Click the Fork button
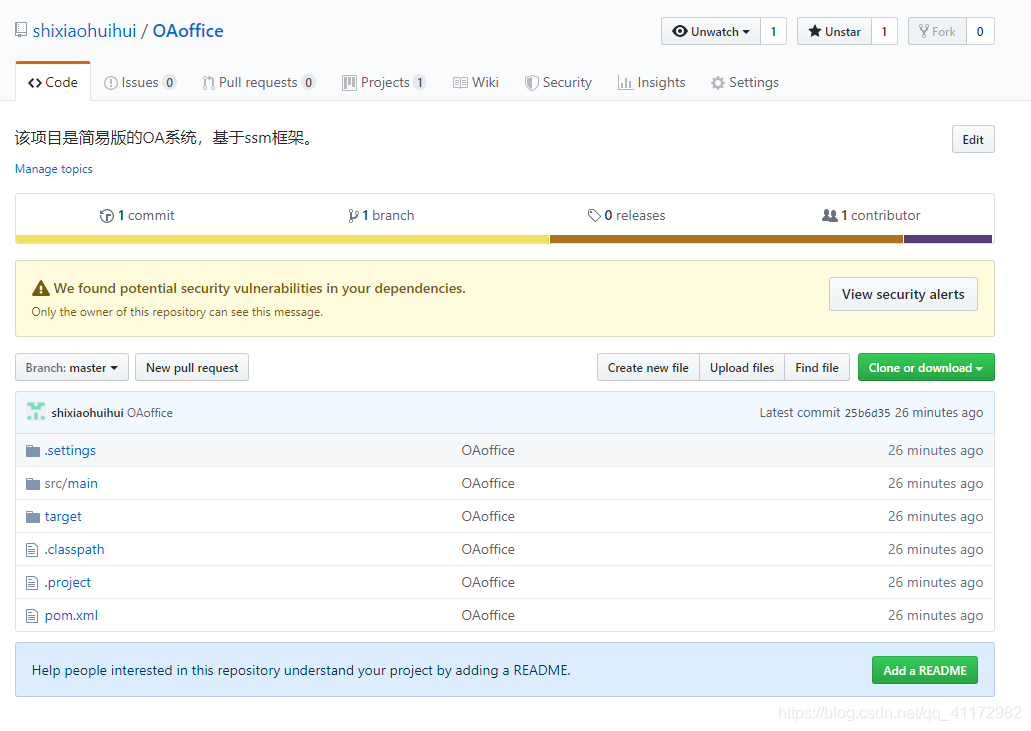 click(938, 32)
